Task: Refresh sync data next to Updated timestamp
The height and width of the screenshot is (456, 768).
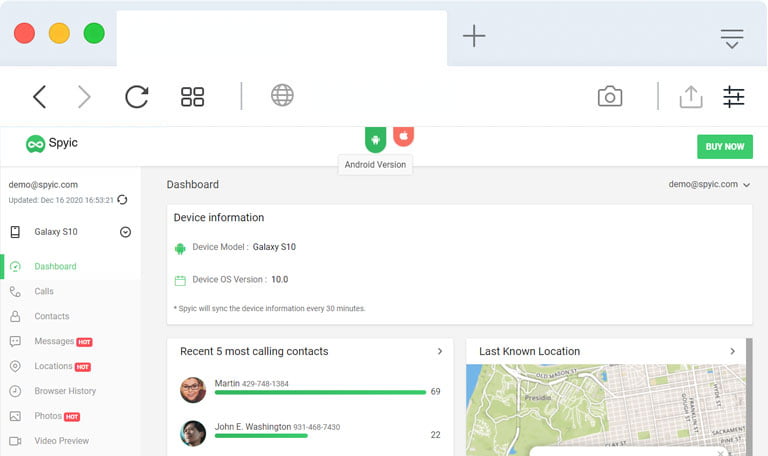Action: click(122, 199)
